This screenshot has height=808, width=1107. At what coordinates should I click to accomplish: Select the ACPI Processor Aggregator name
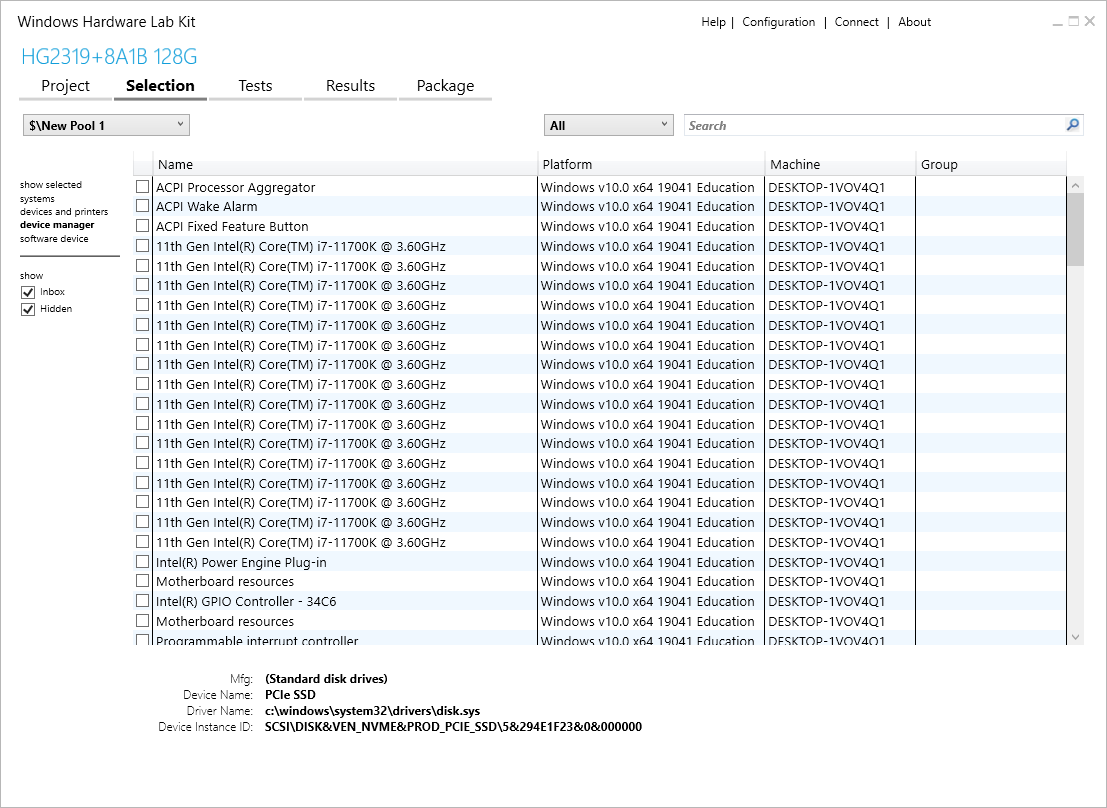click(236, 187)
